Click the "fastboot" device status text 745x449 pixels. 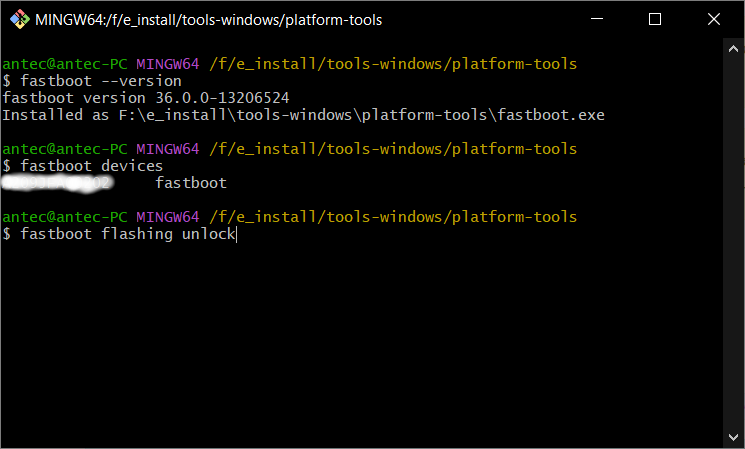pyautogui.click(x=191, y=184)
